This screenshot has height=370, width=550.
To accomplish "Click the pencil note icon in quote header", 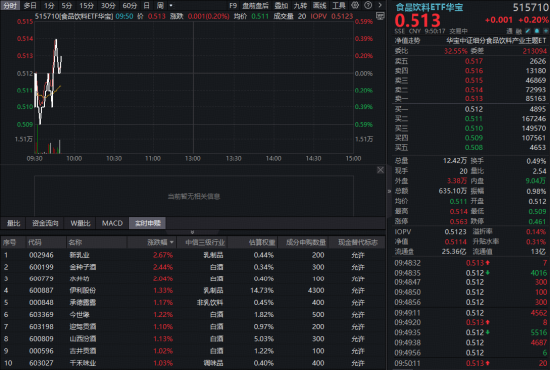I will (528, 31).
